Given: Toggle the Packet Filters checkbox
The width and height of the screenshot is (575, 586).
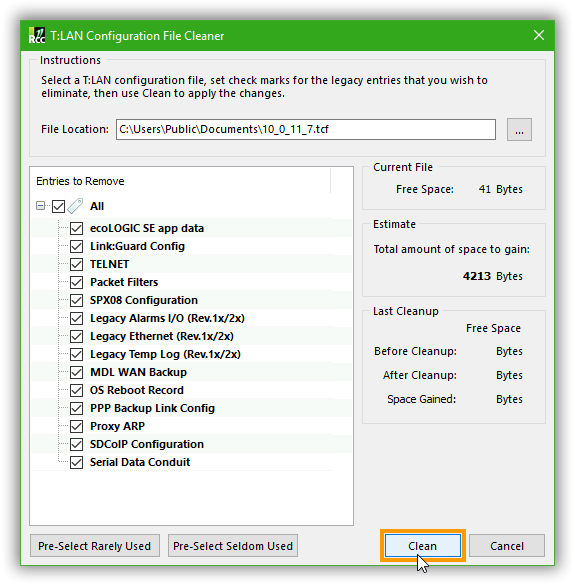Looking at the screenshot, I should 76,282.
